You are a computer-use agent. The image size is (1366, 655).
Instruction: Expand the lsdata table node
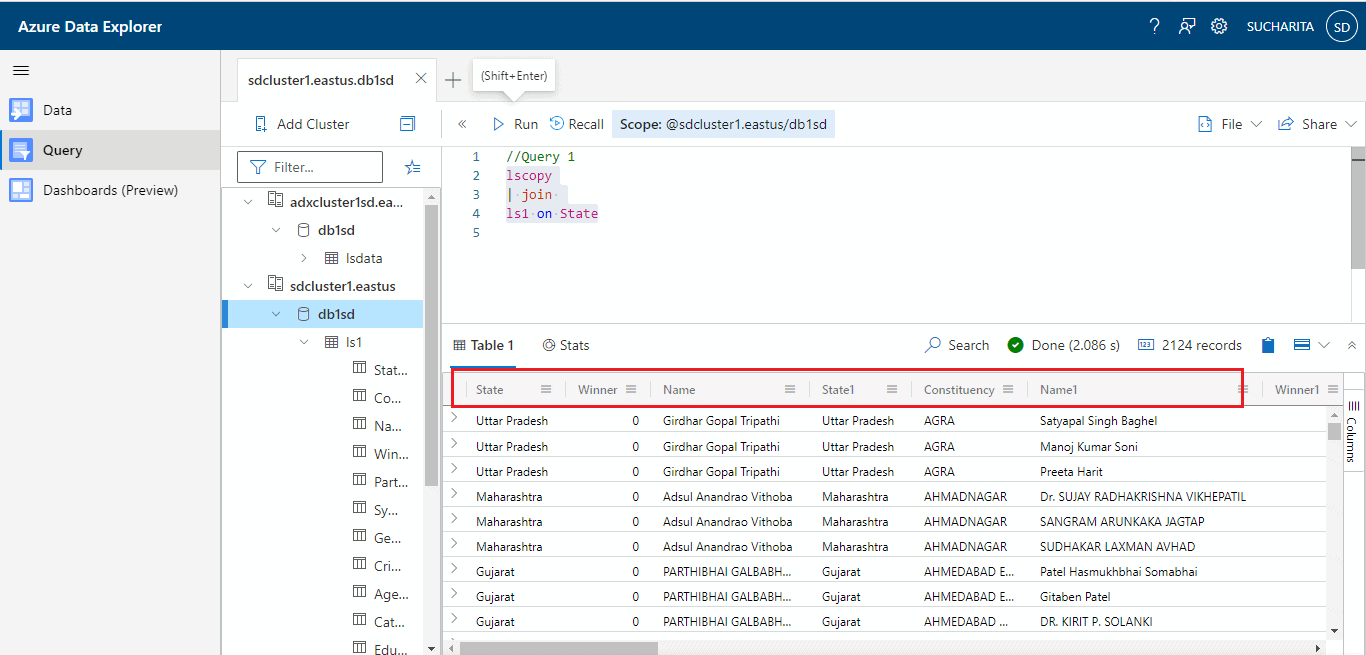304,258
